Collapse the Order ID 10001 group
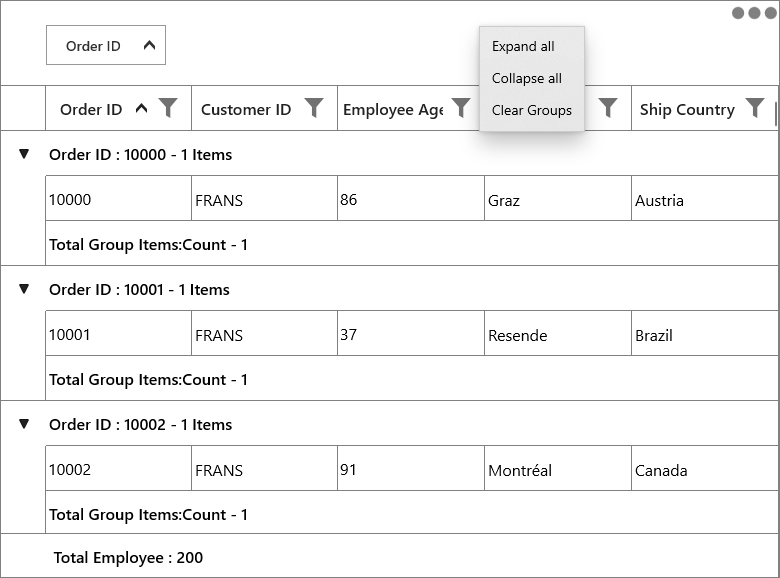The height and width of the screenshot is (578, 780). [x=23, y=289]
